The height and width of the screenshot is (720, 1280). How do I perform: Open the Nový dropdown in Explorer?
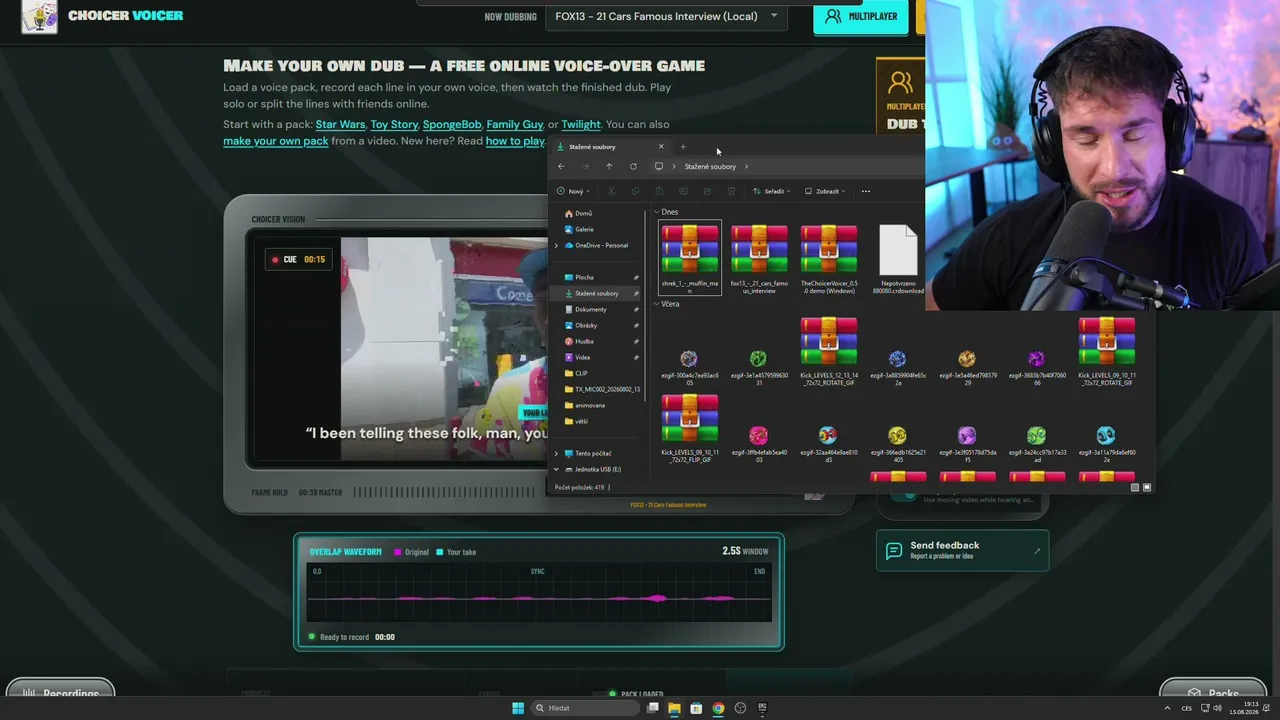(x=573, y=191)
